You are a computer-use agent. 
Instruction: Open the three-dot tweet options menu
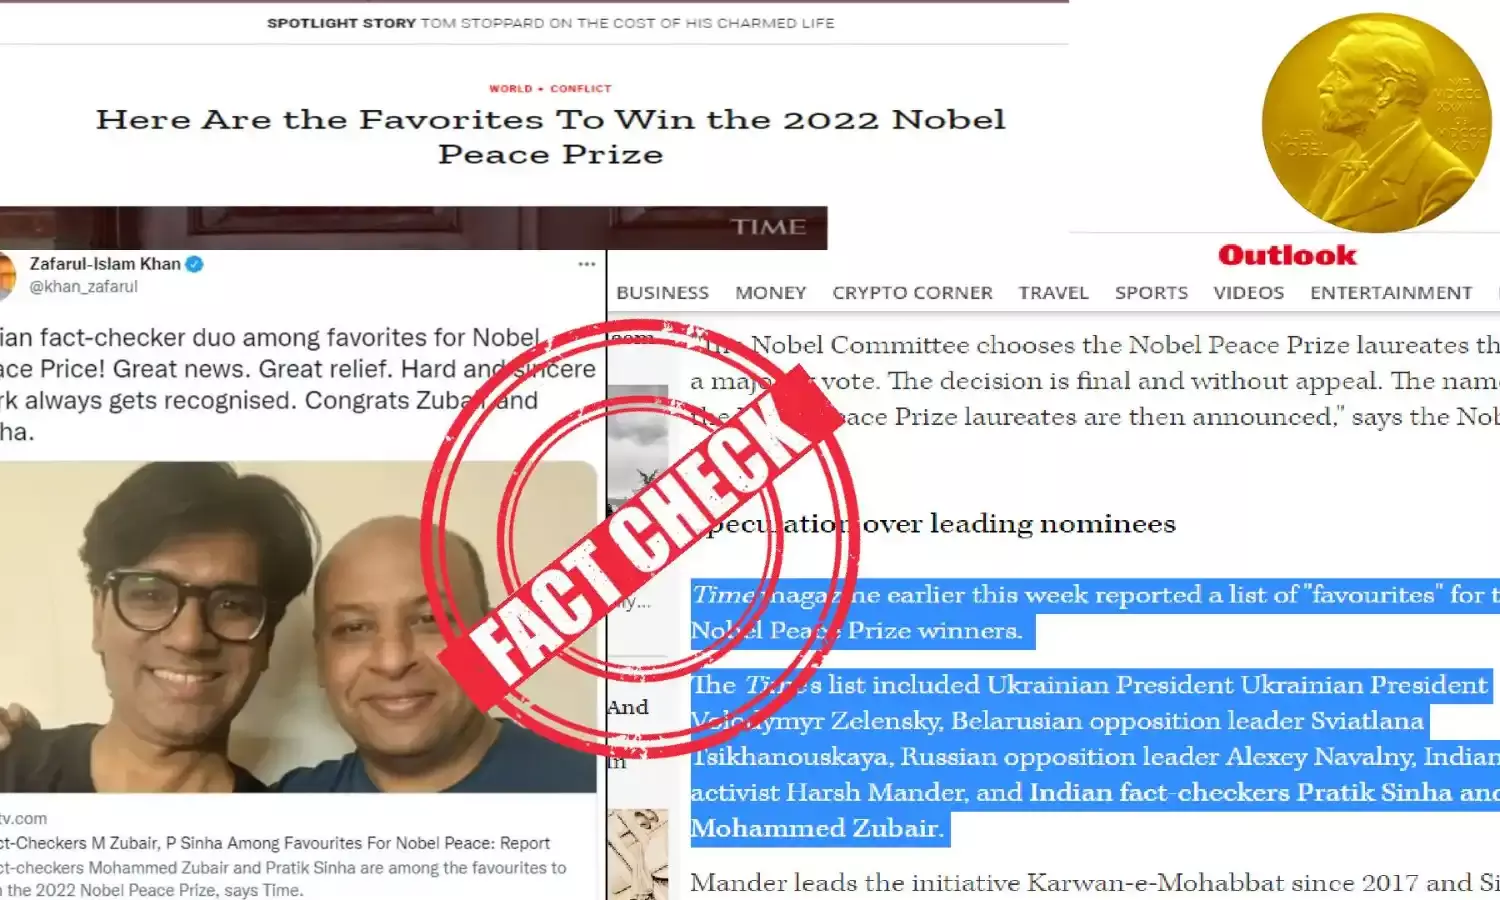pos(587,264)
